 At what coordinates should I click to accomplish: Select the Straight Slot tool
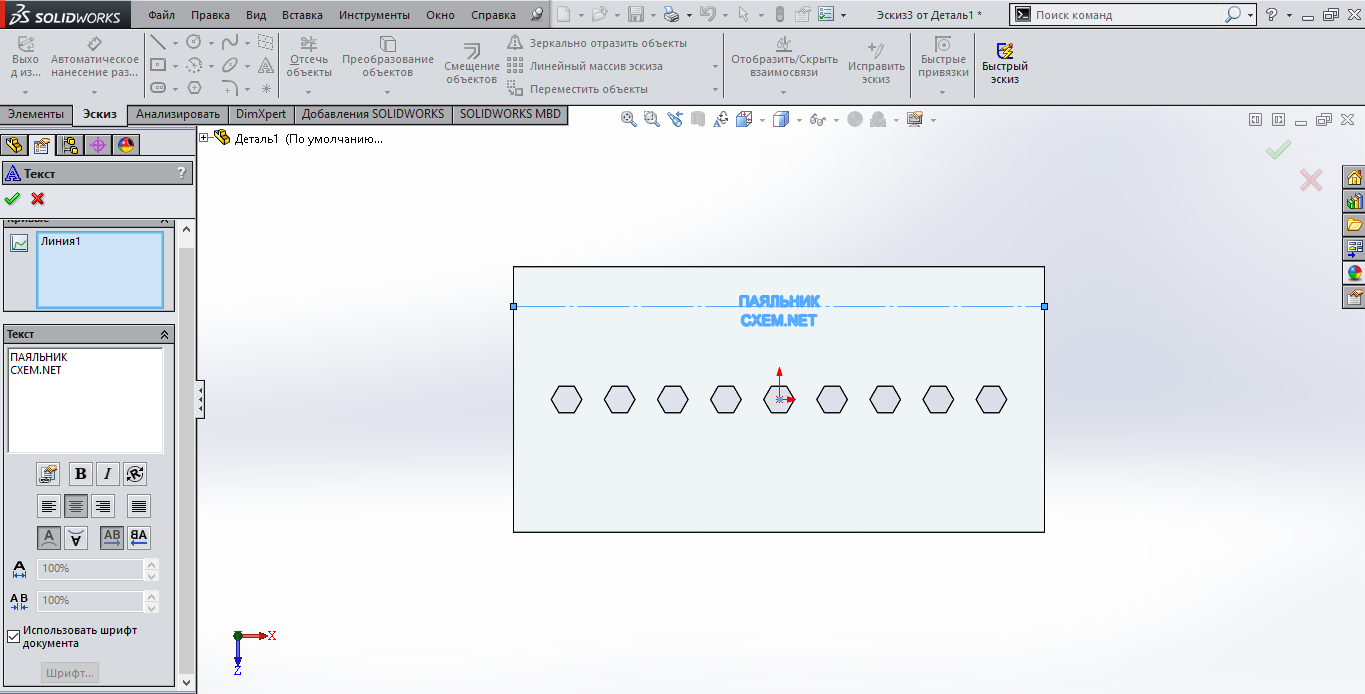157,88
